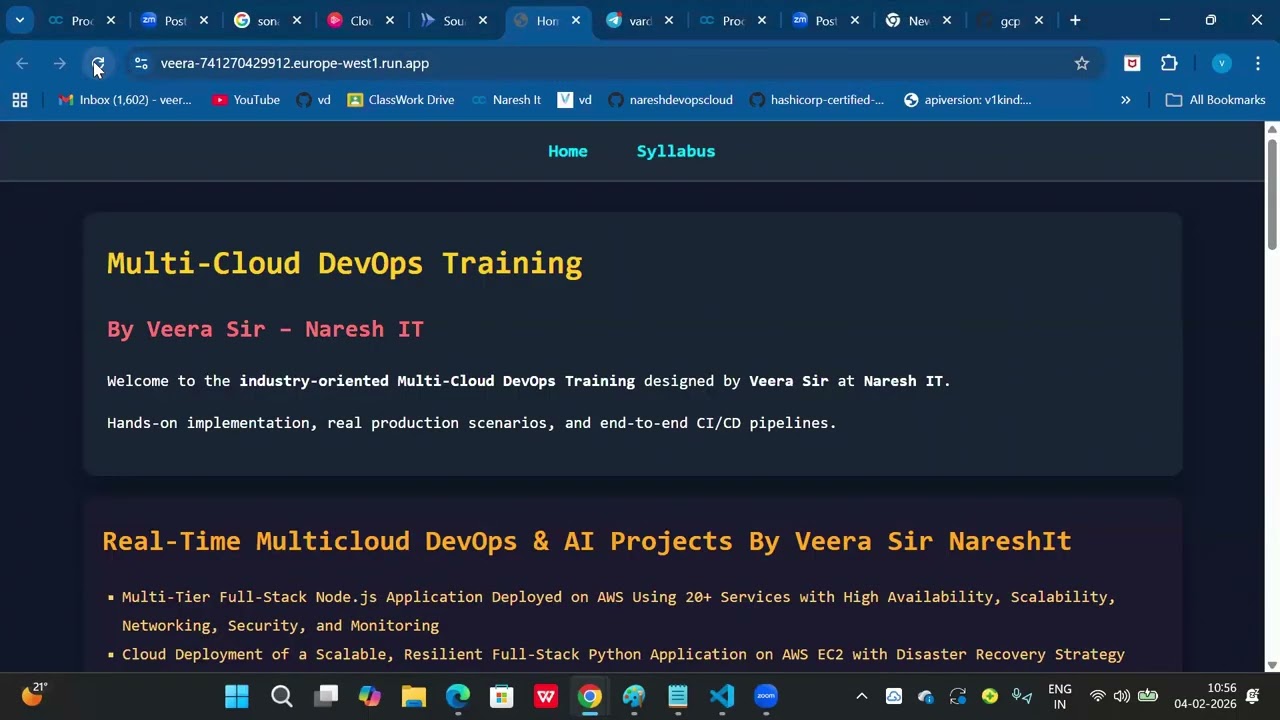This screenshot has width=1280, height=720.
Task: Close the 'gcp' tab
Action: pos(1039,20)
